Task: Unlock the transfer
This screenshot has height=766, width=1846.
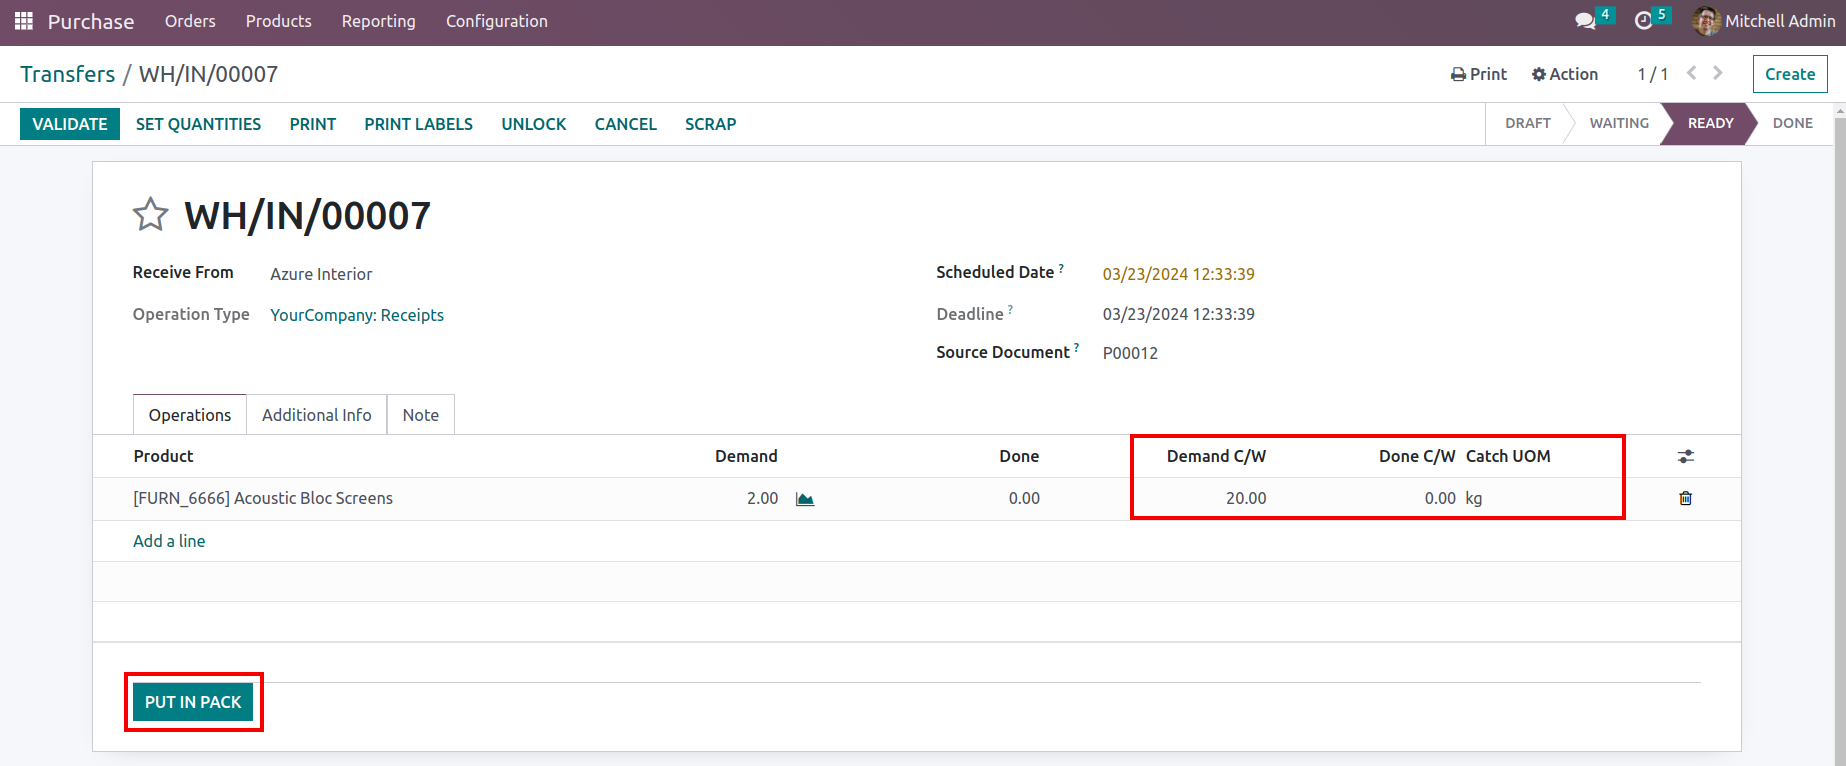Action: pos(534,124)
